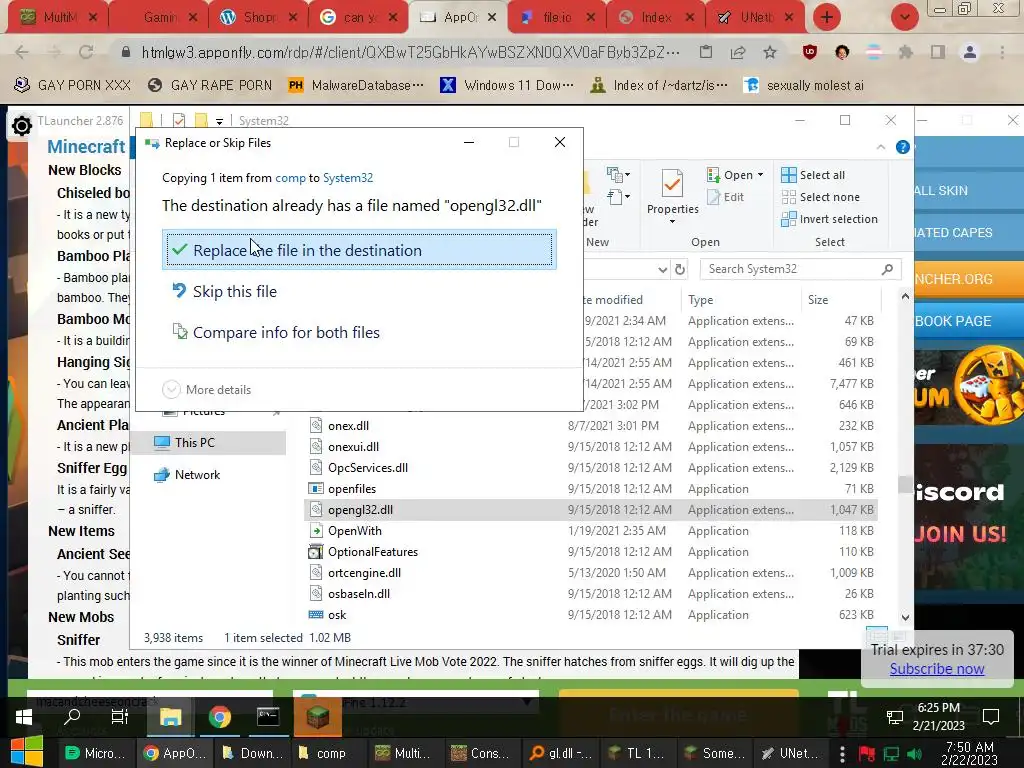Image resolution: width=1024 pixels, height=768 pixels.
Task: Click Open in the Explorer ribbon
Action: (x=729, y=175)
